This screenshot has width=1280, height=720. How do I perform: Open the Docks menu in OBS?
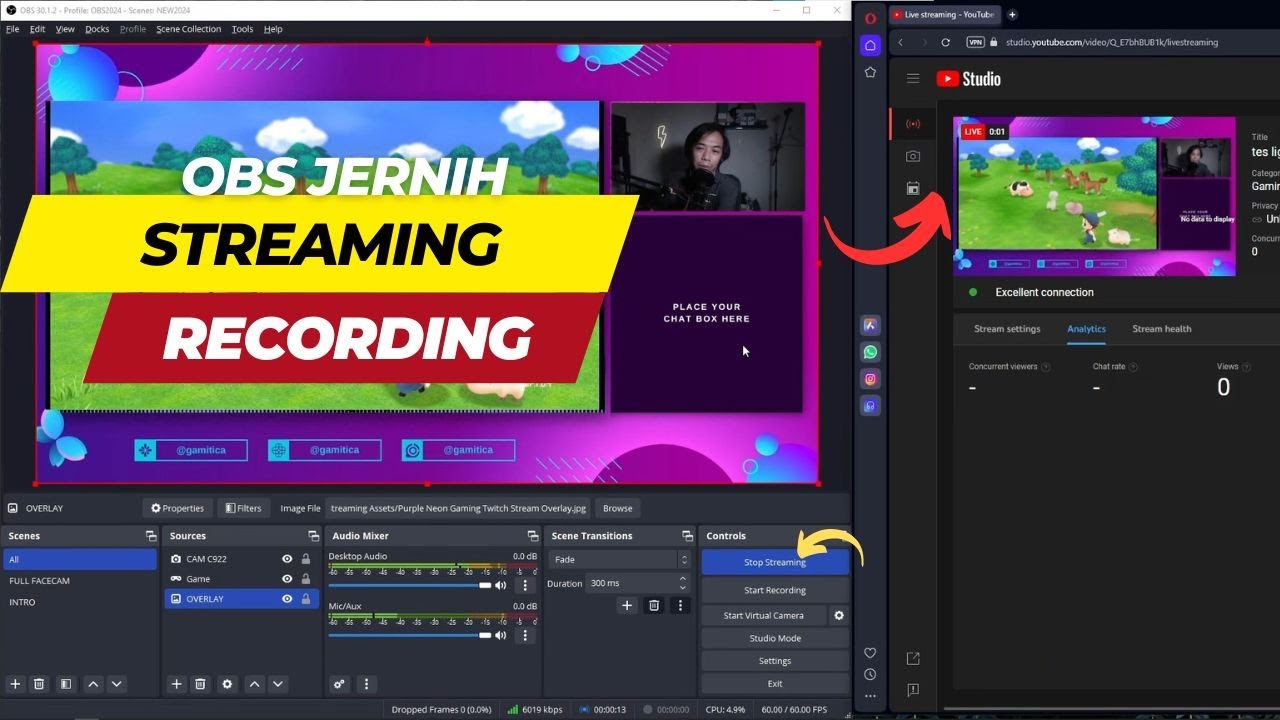point(97,29)
